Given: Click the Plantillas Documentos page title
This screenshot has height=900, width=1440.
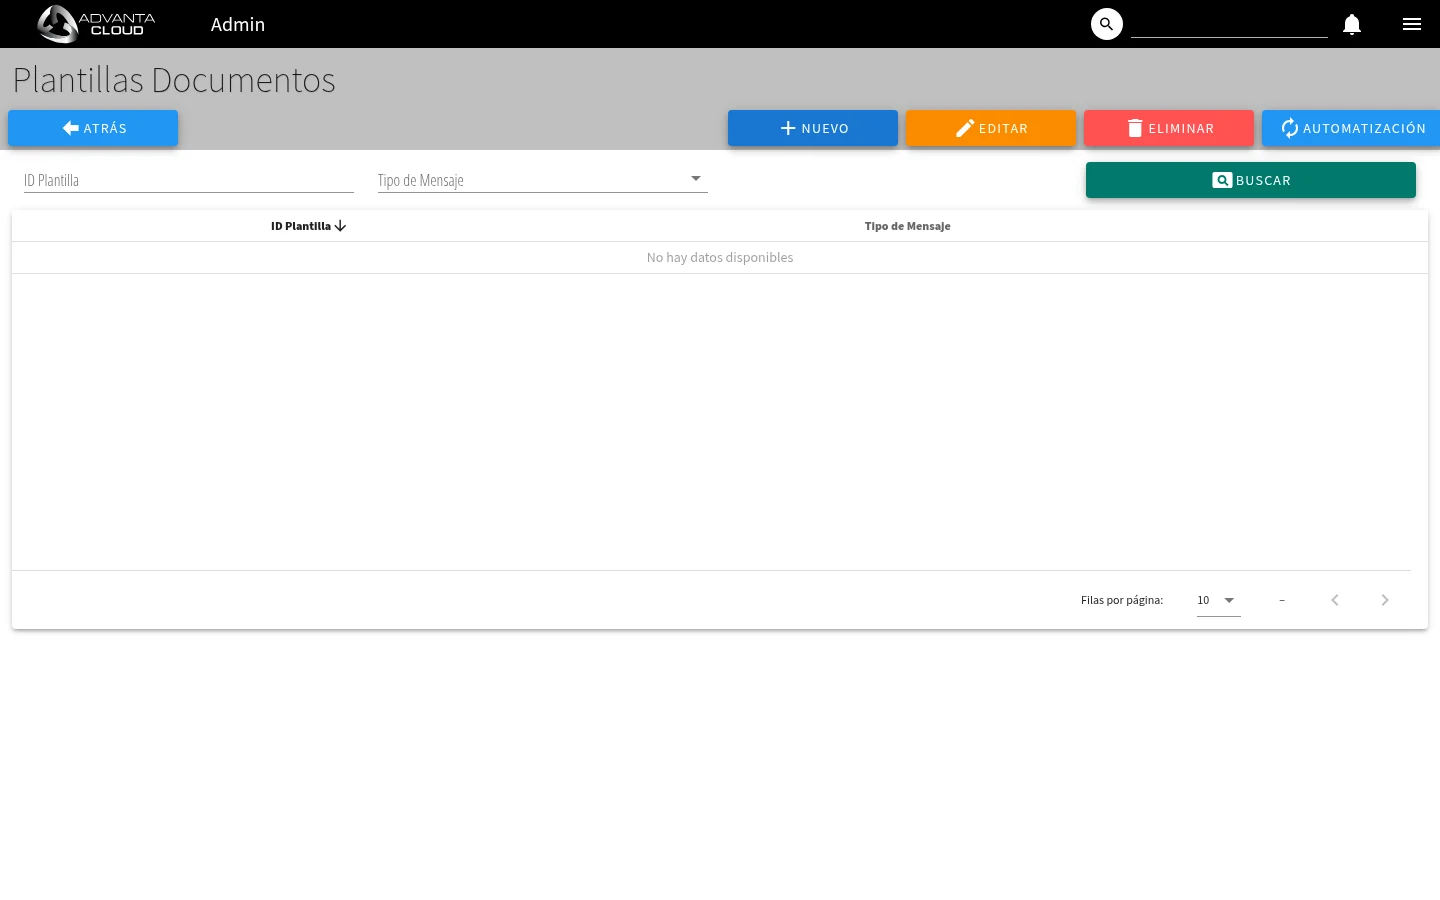Looking at the screenshot, I should (x=174, y=80).
